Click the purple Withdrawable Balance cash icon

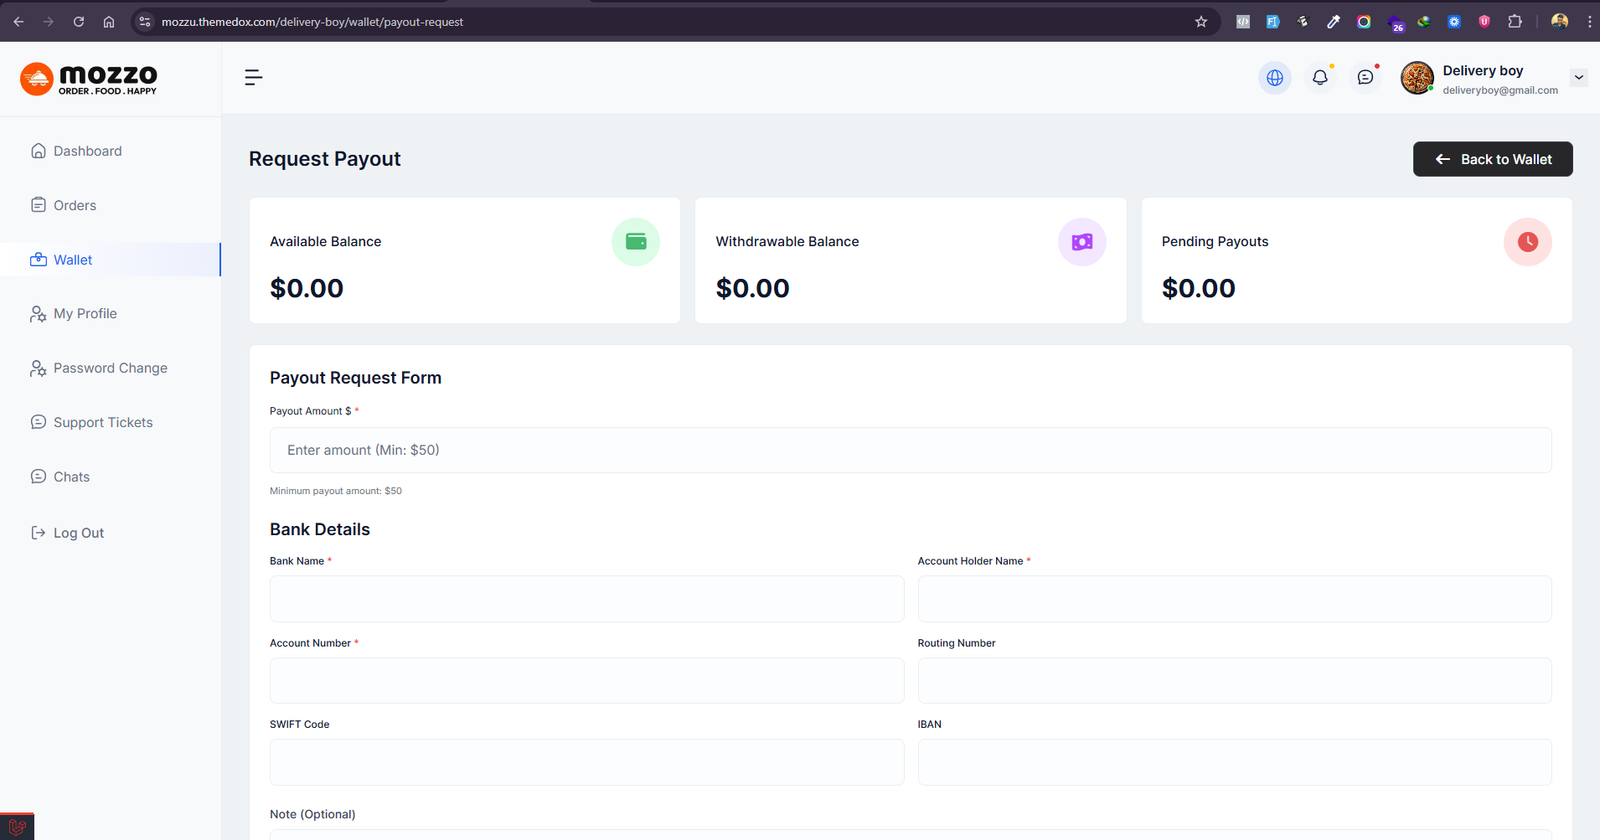point(1081,242)
